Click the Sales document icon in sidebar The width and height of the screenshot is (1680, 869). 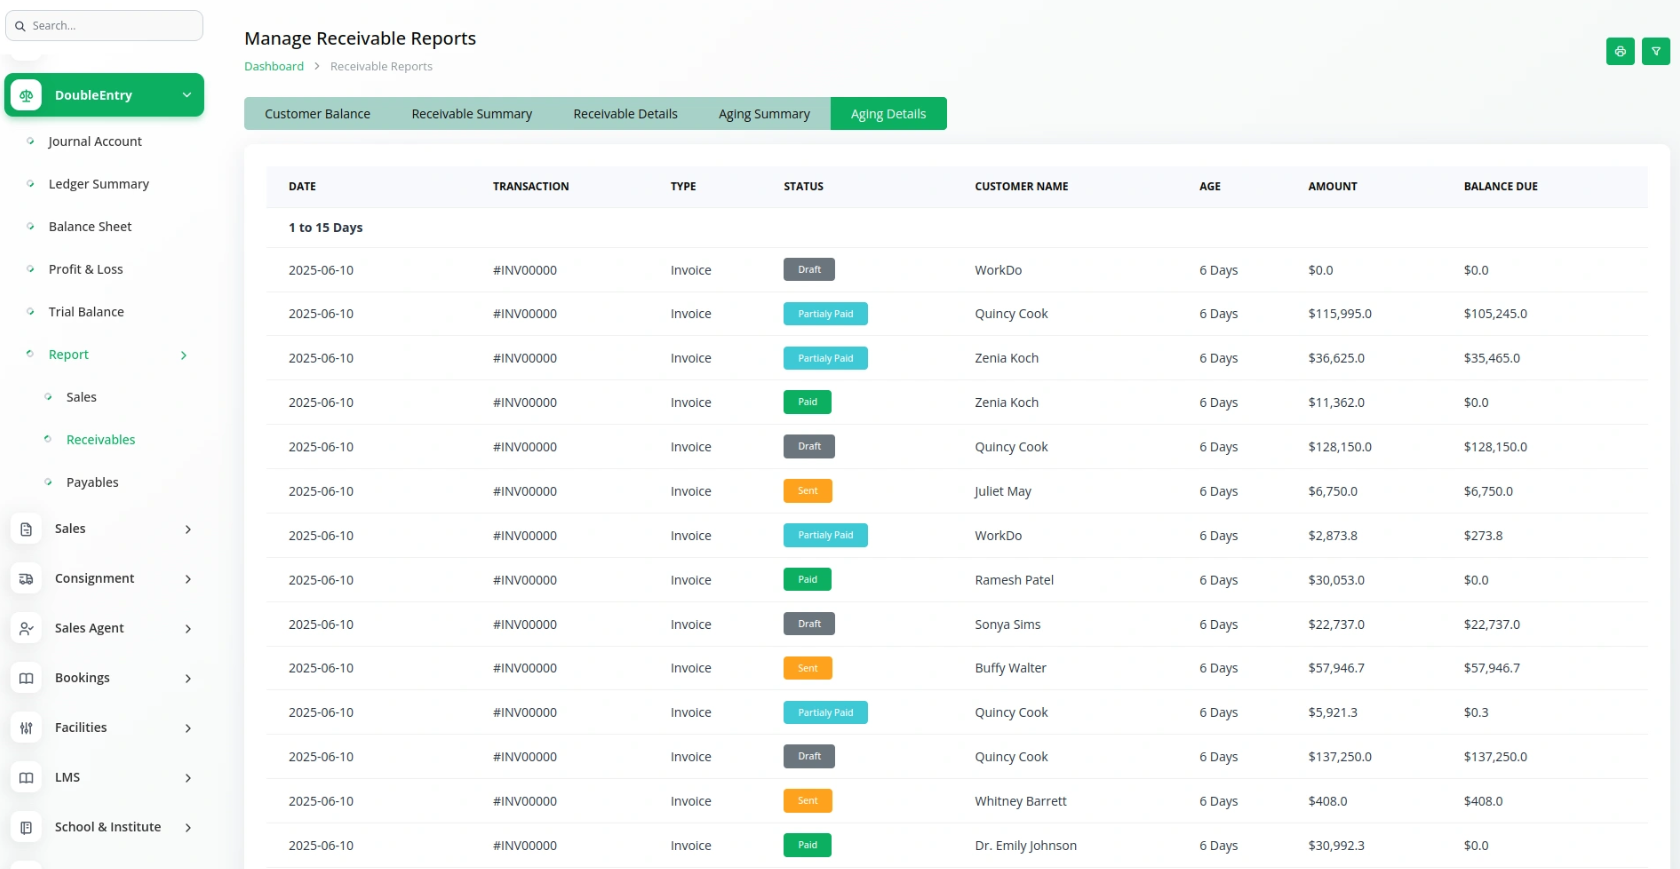27,529
